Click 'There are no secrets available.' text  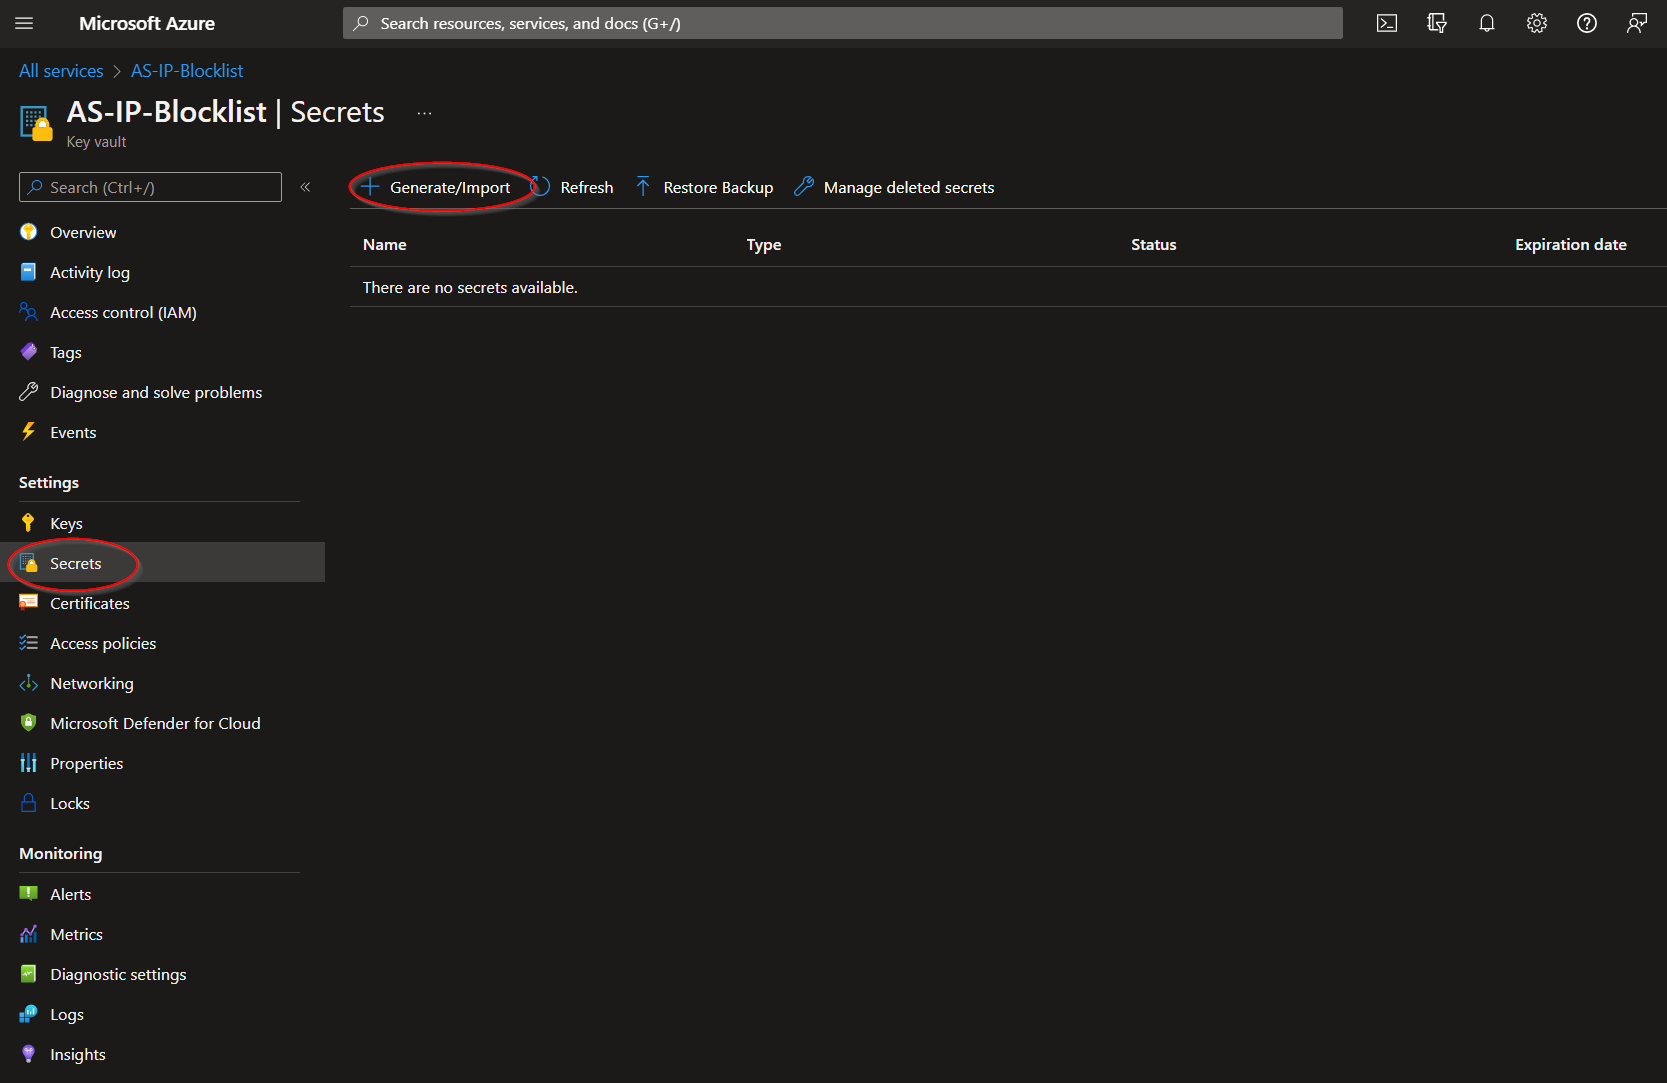[470, 287]
